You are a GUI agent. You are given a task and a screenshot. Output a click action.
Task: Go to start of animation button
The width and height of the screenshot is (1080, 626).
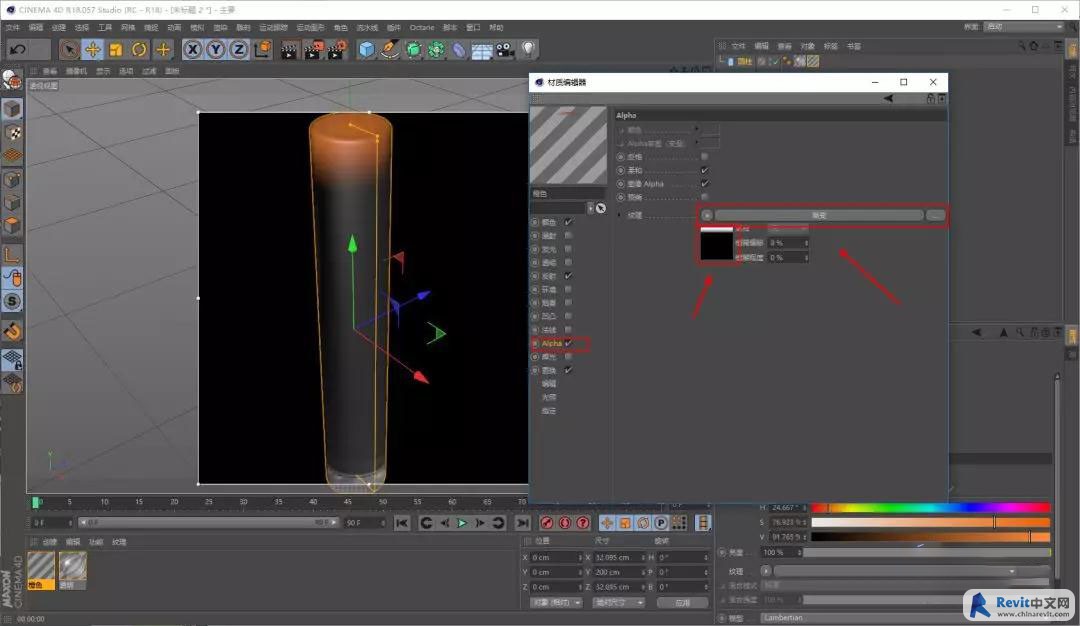402,523
